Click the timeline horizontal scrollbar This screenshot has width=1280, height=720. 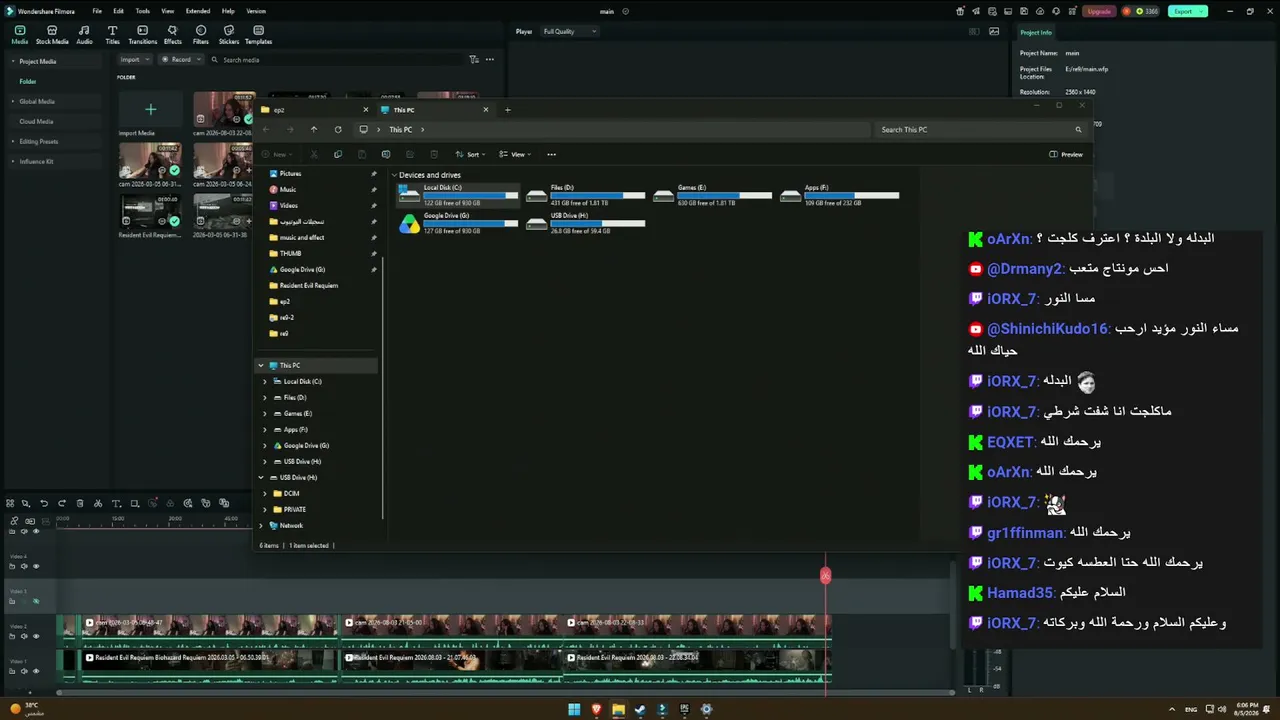(x=505, y=692)
